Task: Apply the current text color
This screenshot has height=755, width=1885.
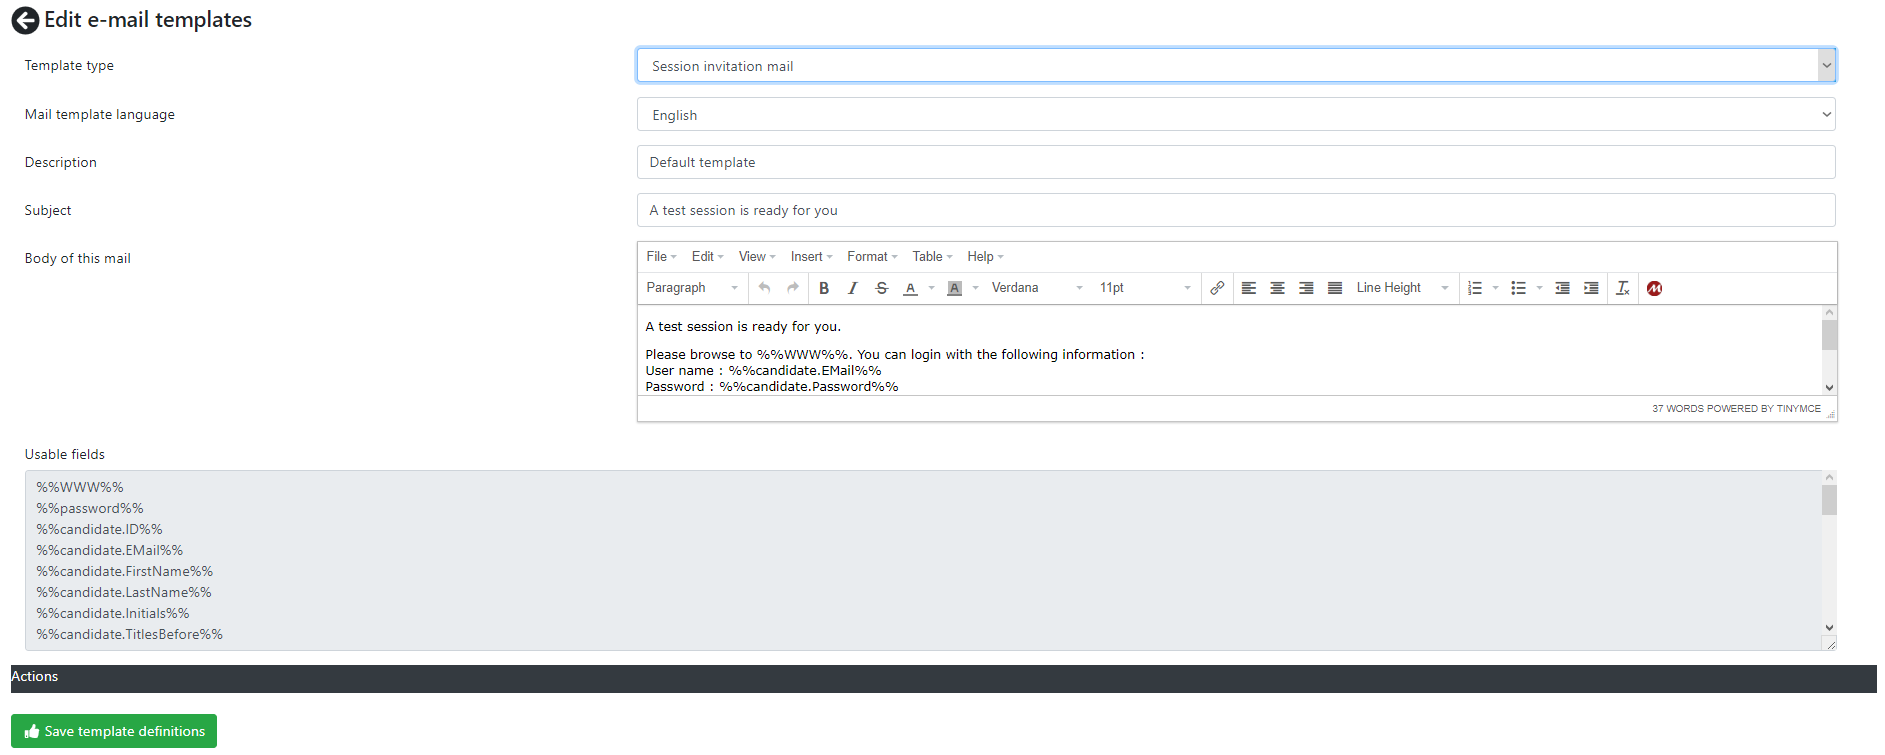Action: coord(910,288)
